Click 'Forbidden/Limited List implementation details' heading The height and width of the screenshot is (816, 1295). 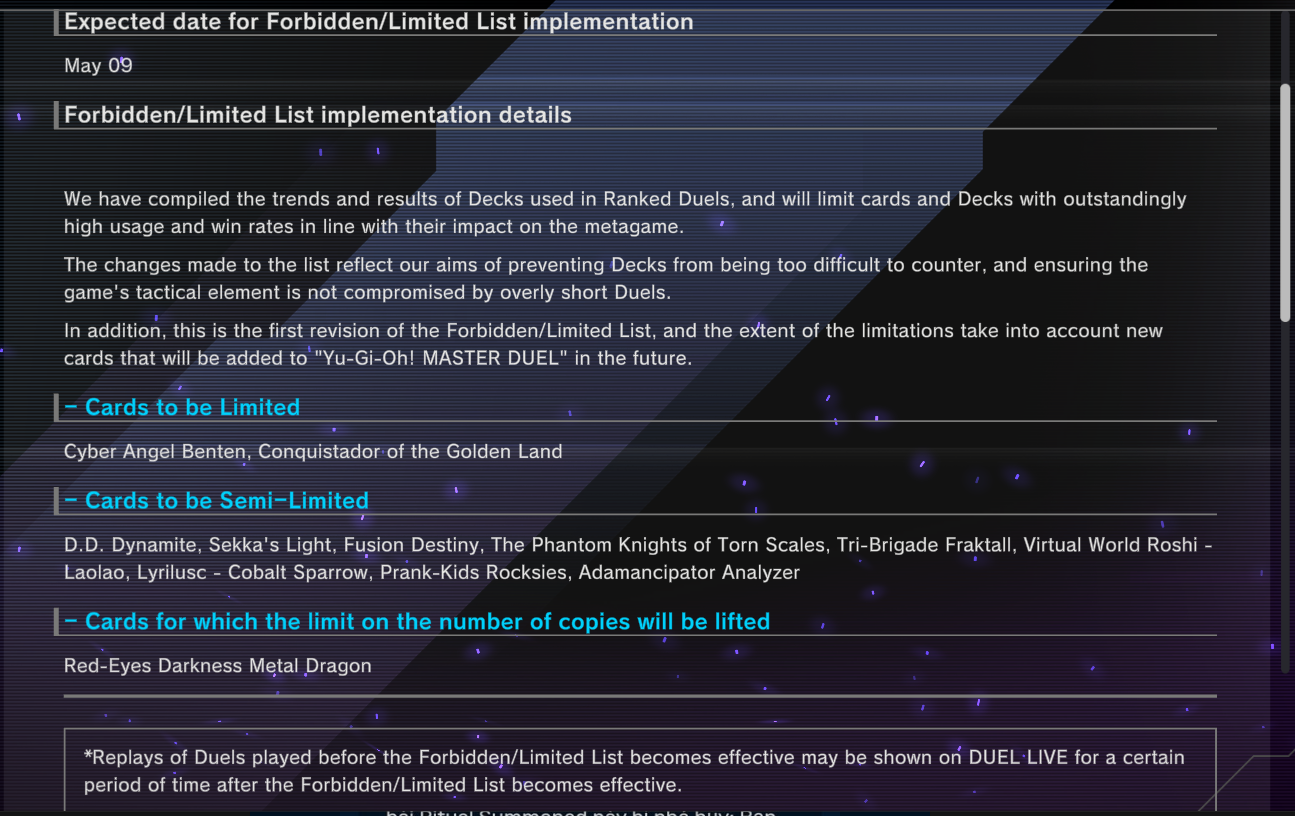318,115
